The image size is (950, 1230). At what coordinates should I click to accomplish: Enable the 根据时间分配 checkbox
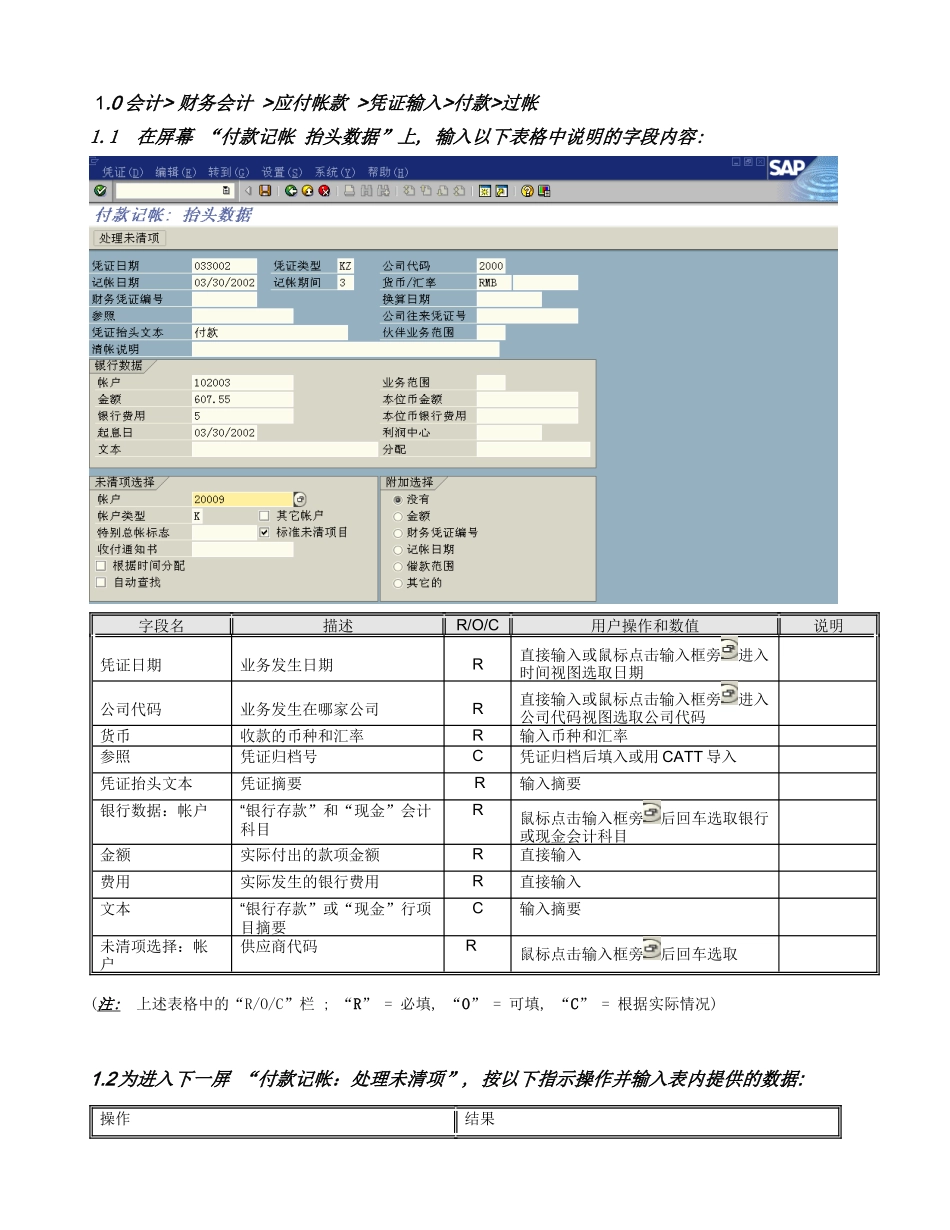100,565
